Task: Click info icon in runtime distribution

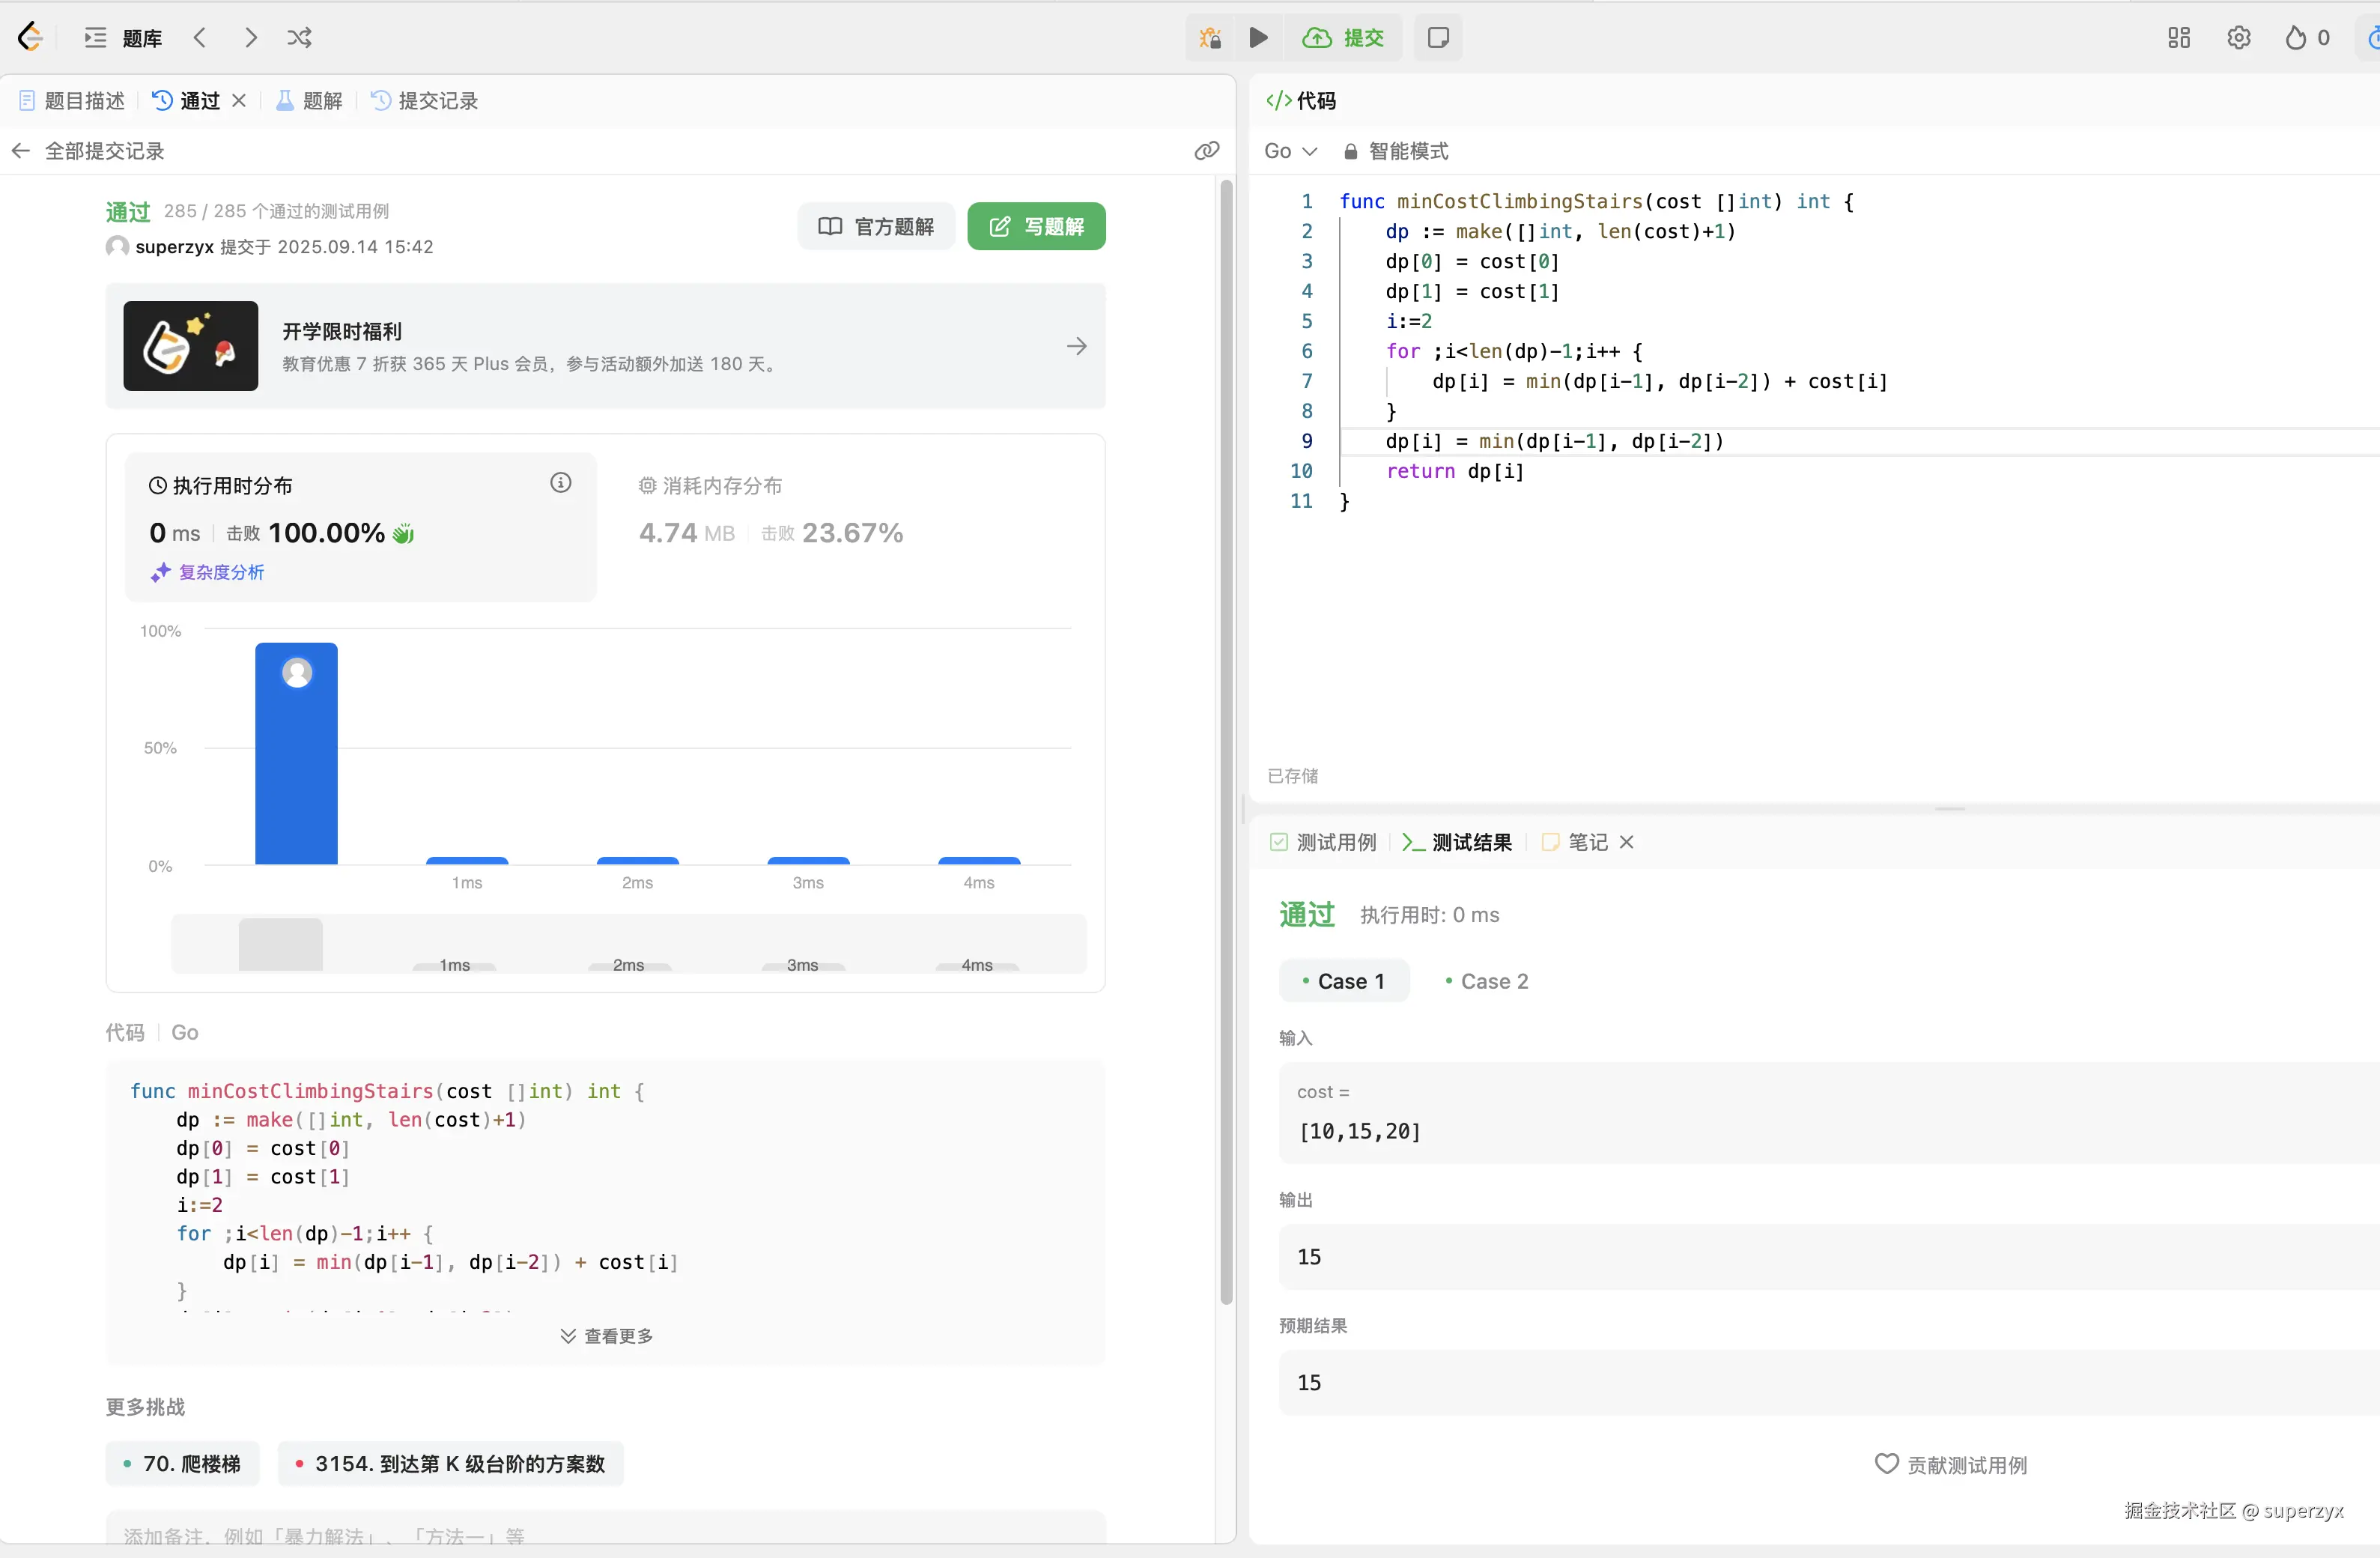Action: [x=560, y=483]
